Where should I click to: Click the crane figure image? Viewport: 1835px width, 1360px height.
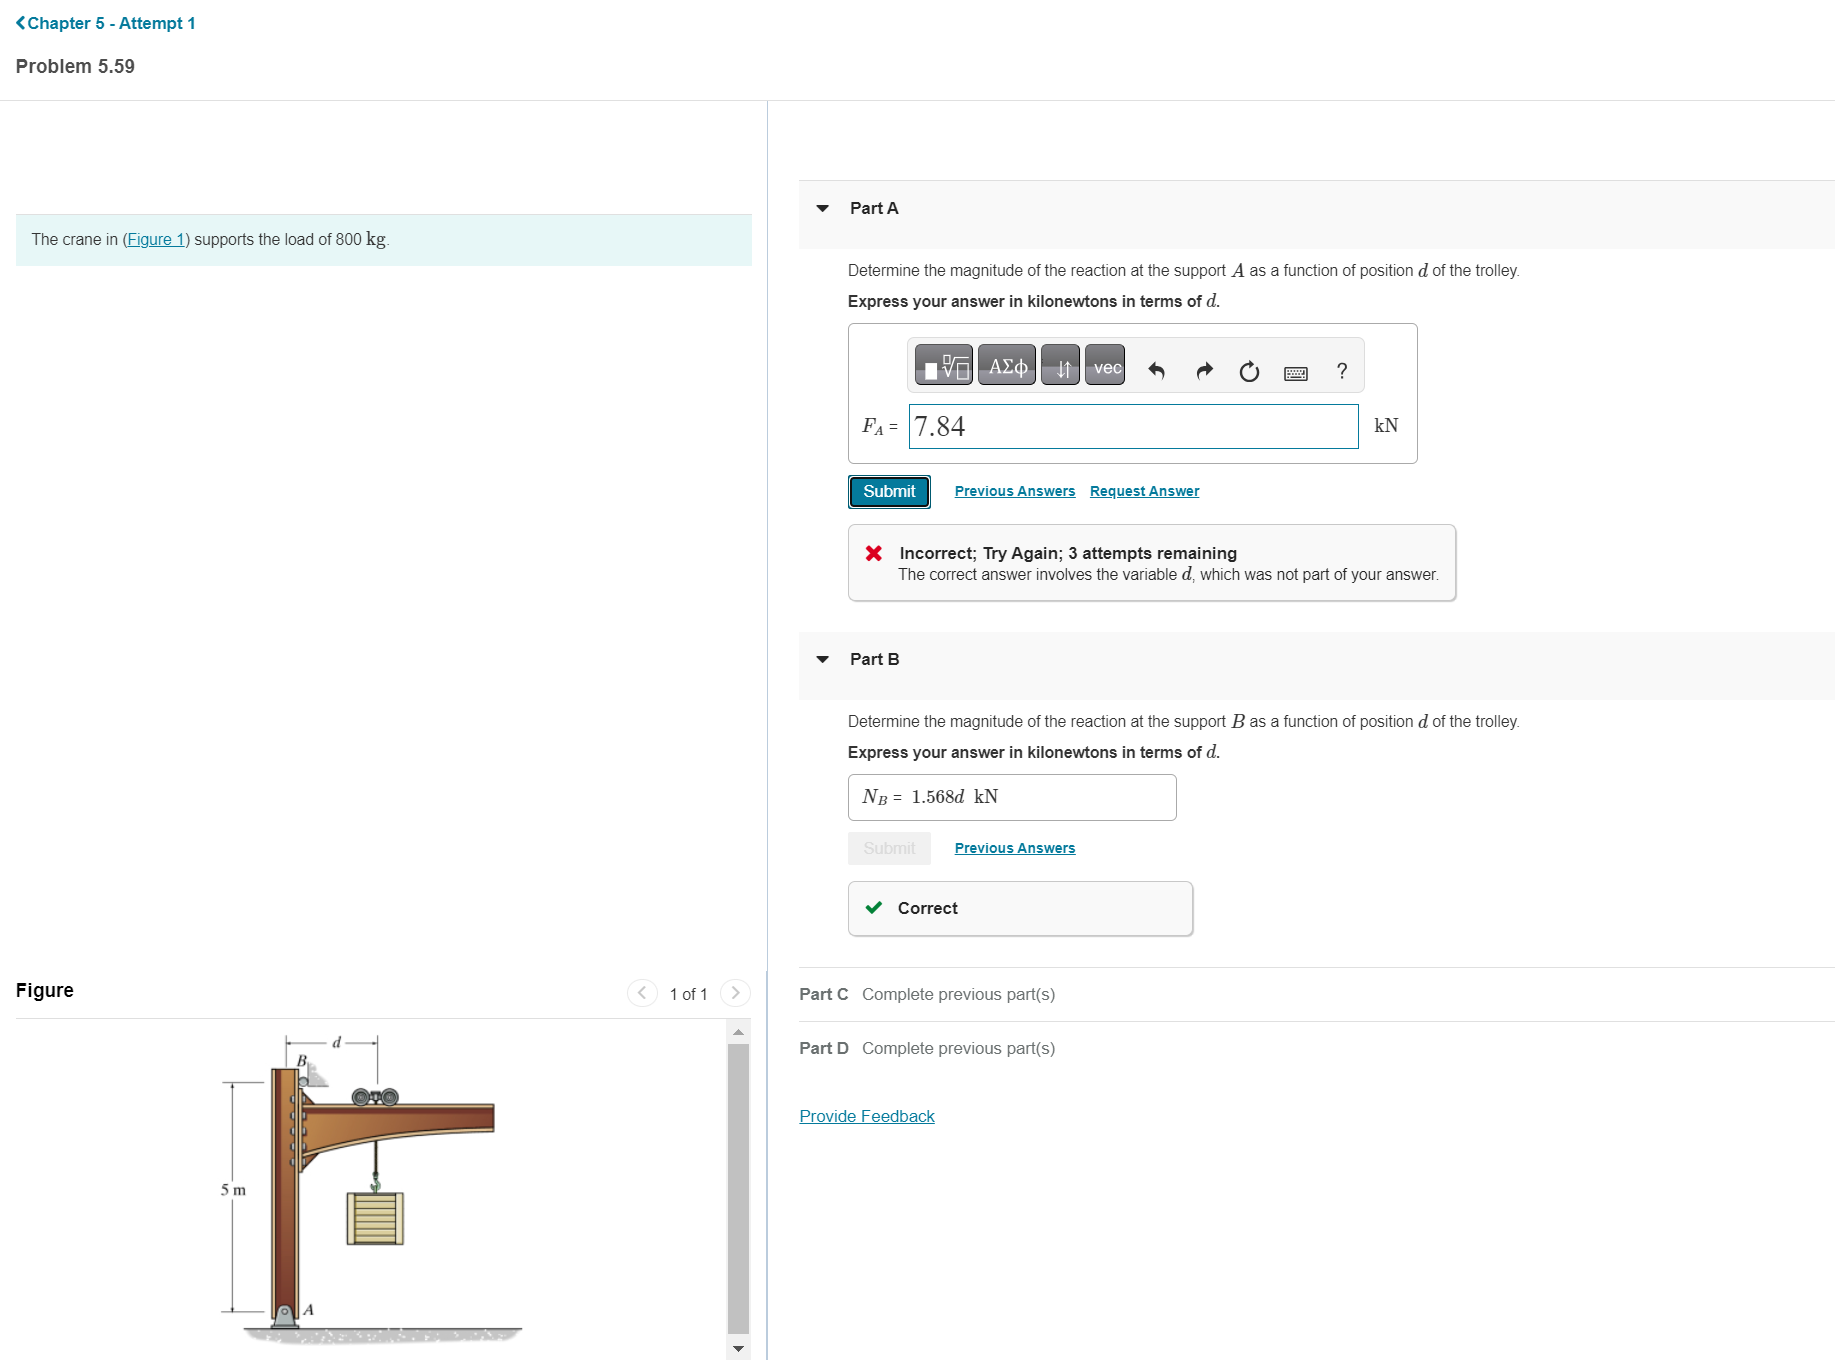point(371,1188)
